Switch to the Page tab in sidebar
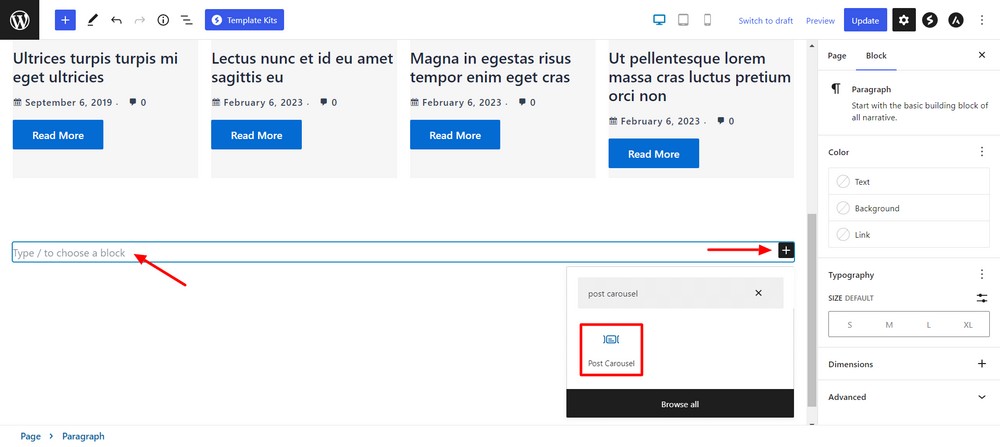 [837, 56]
